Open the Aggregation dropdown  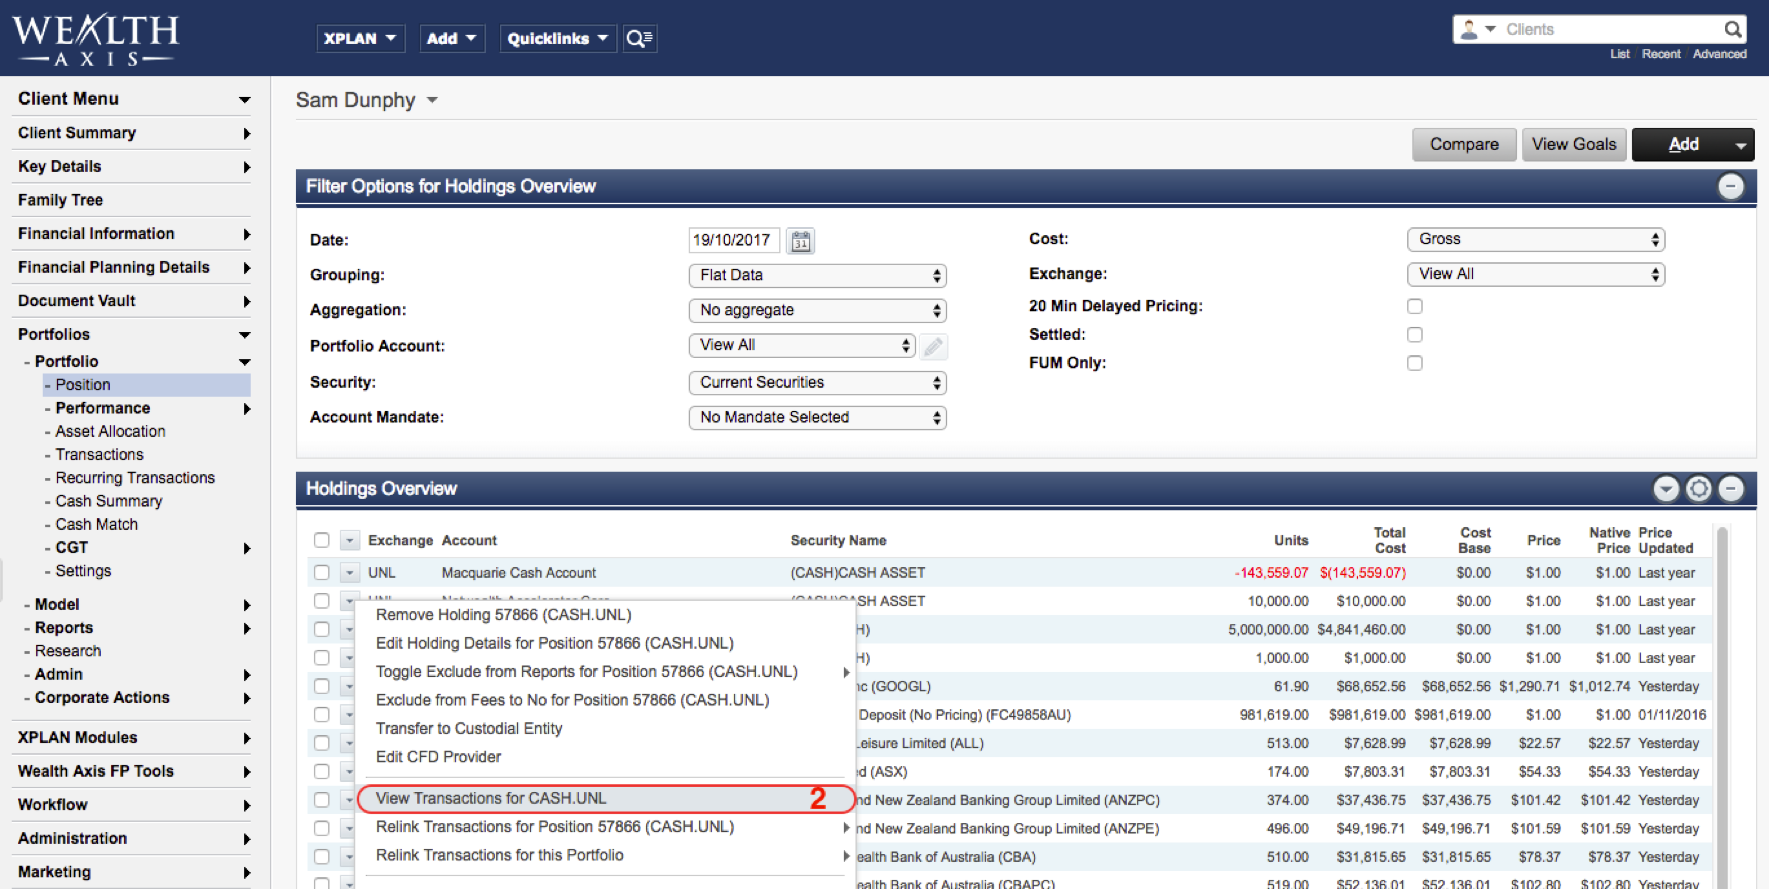(x=817, y=310)
